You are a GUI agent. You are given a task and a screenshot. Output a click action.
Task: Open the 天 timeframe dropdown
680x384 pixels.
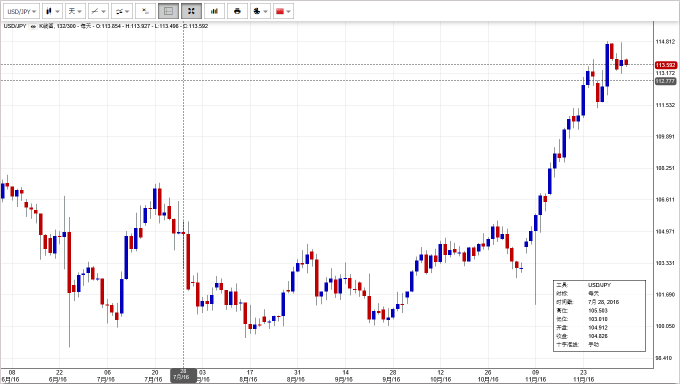[75, 11]
